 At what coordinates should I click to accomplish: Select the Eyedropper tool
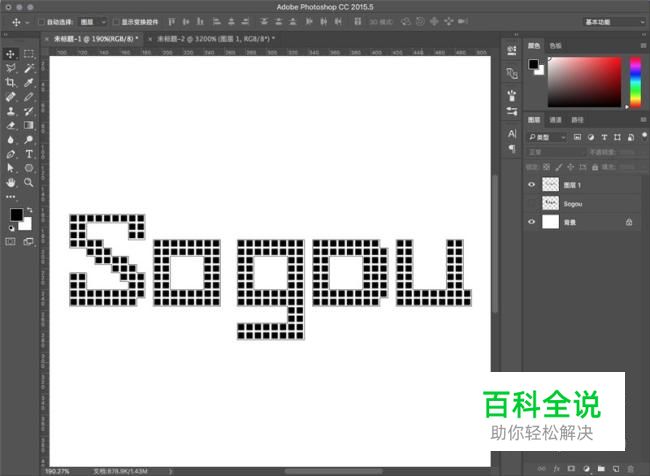tap(29, 83)
